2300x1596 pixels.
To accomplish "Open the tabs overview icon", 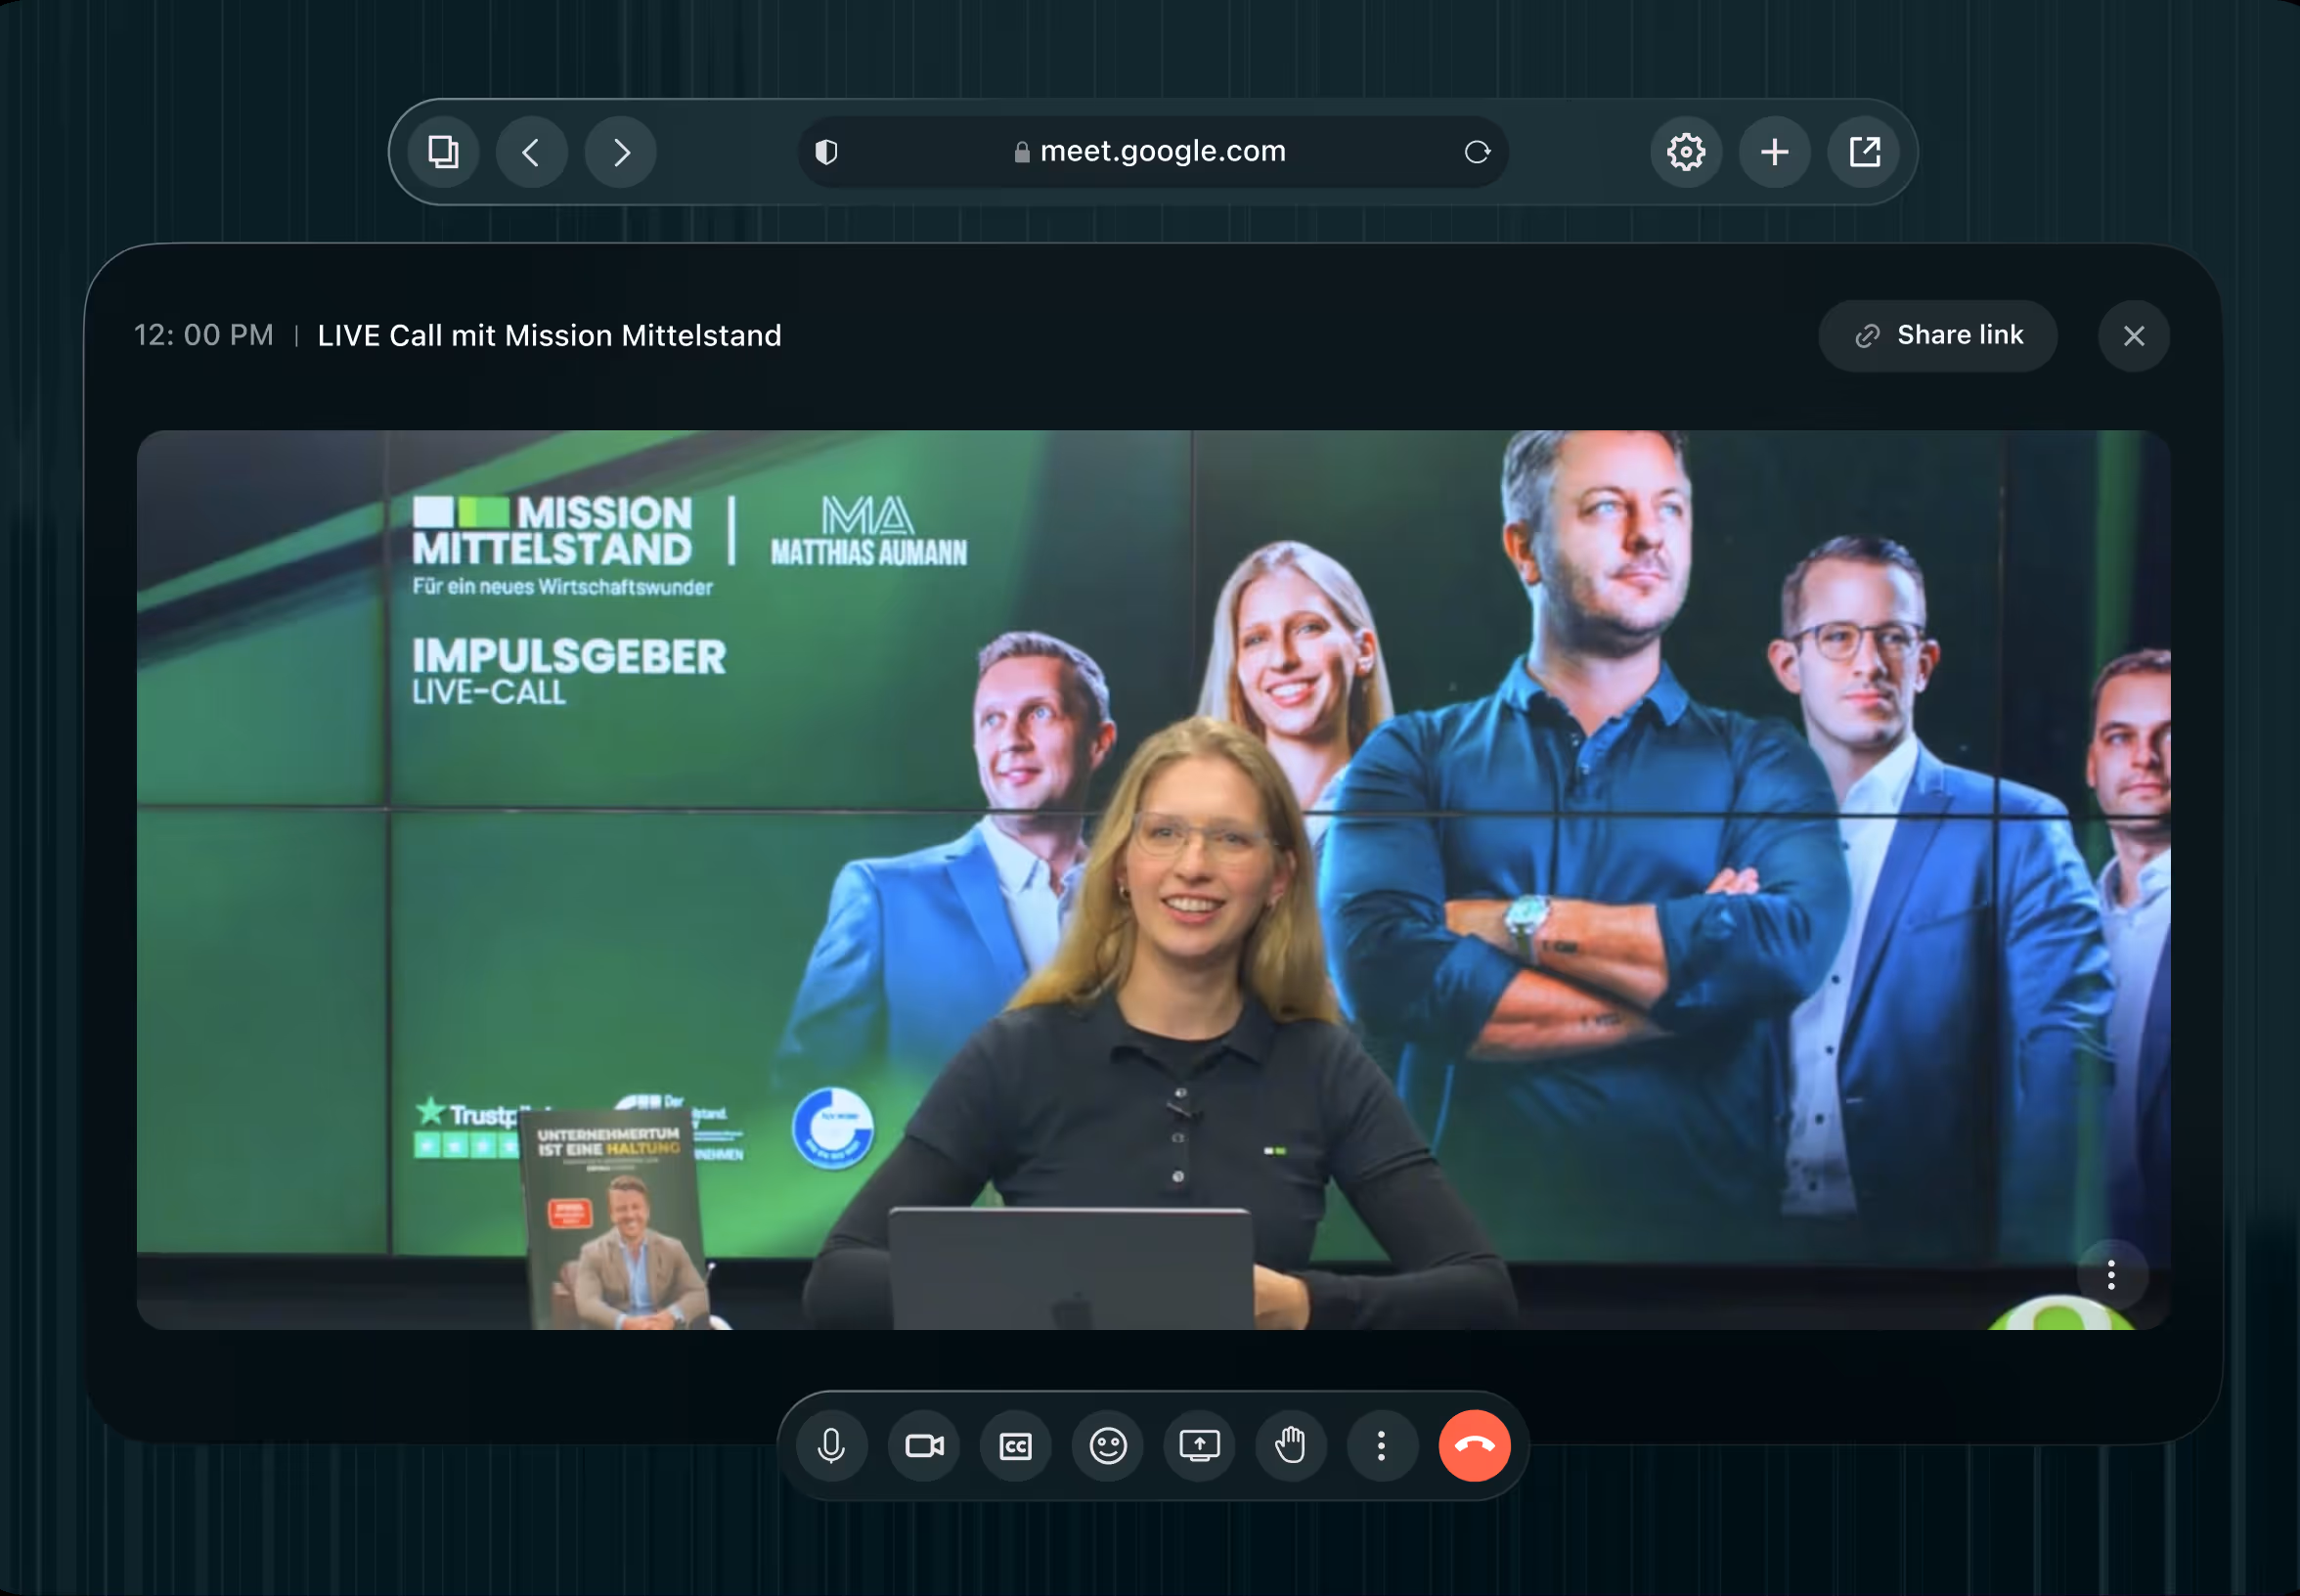I will pos(443,152).
